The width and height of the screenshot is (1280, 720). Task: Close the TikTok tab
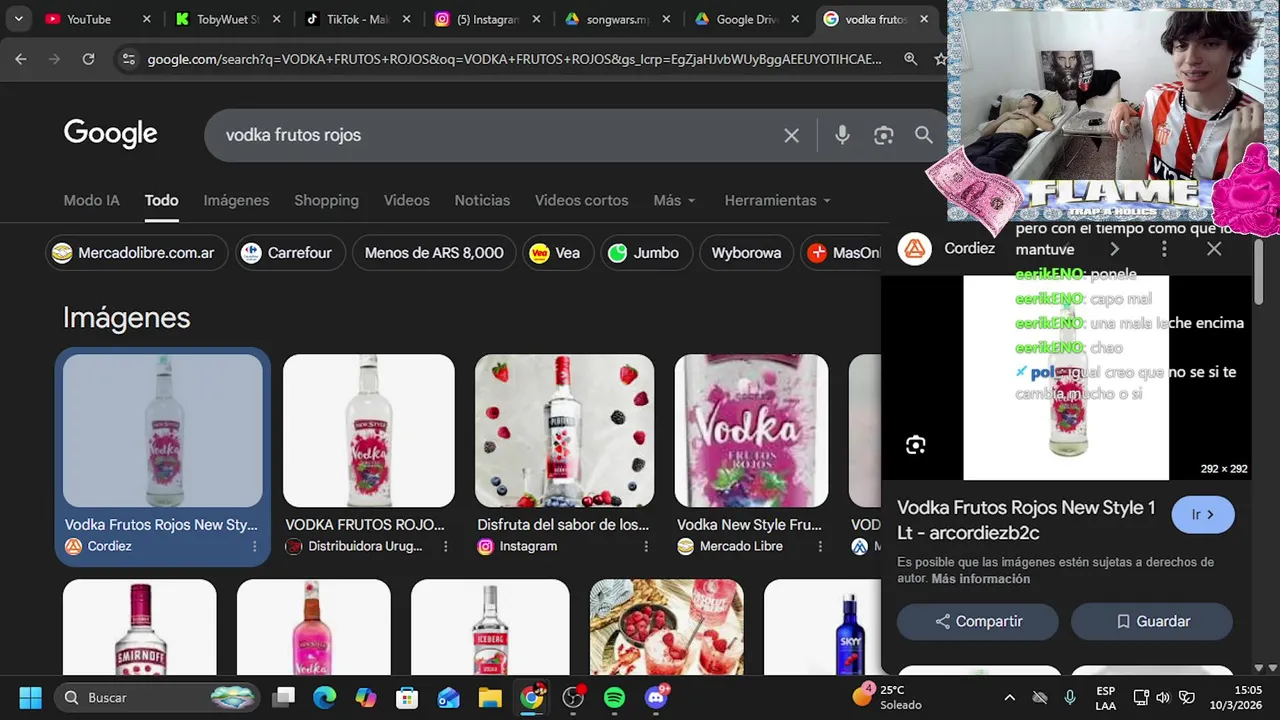[x=406, y=19]
